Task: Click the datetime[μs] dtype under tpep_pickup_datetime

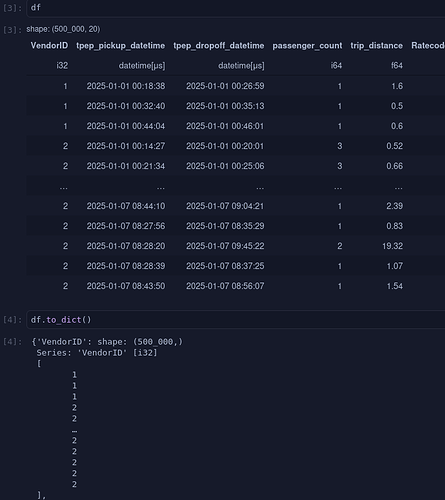Action: (142, 66)
